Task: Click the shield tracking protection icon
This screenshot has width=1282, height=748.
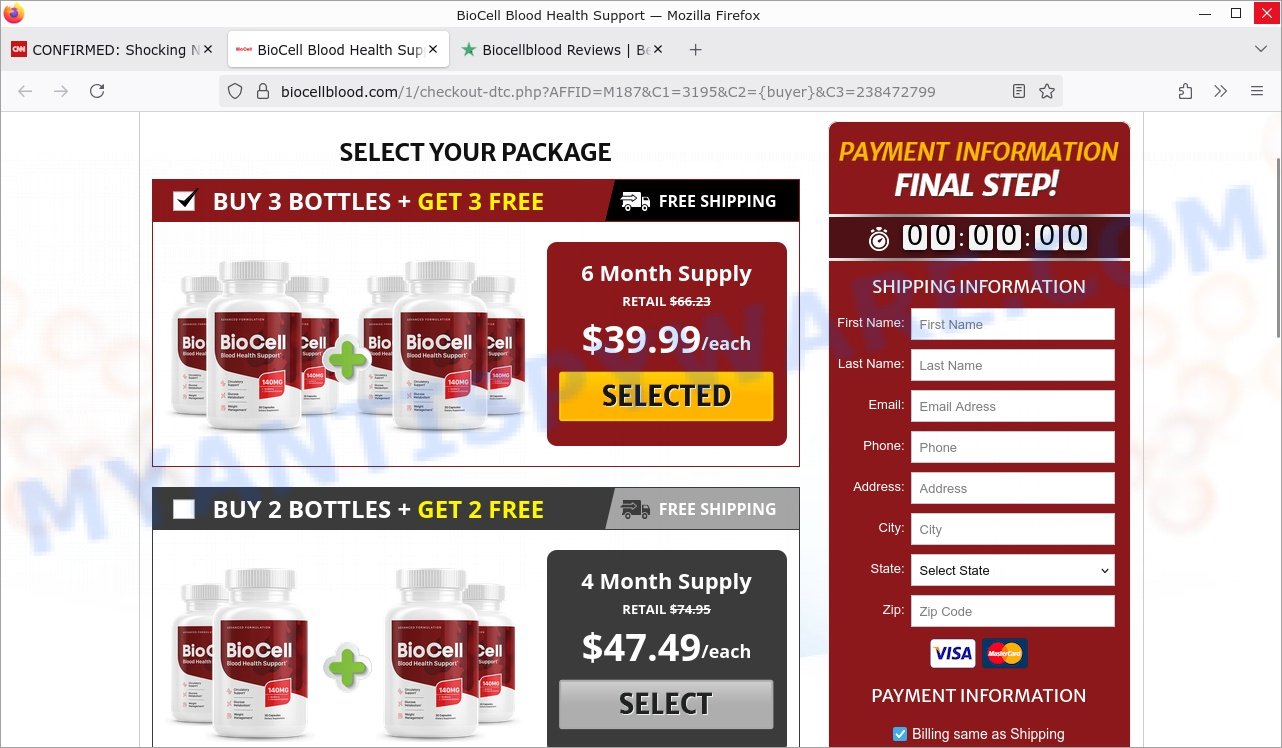Action: tap(235, 91)
